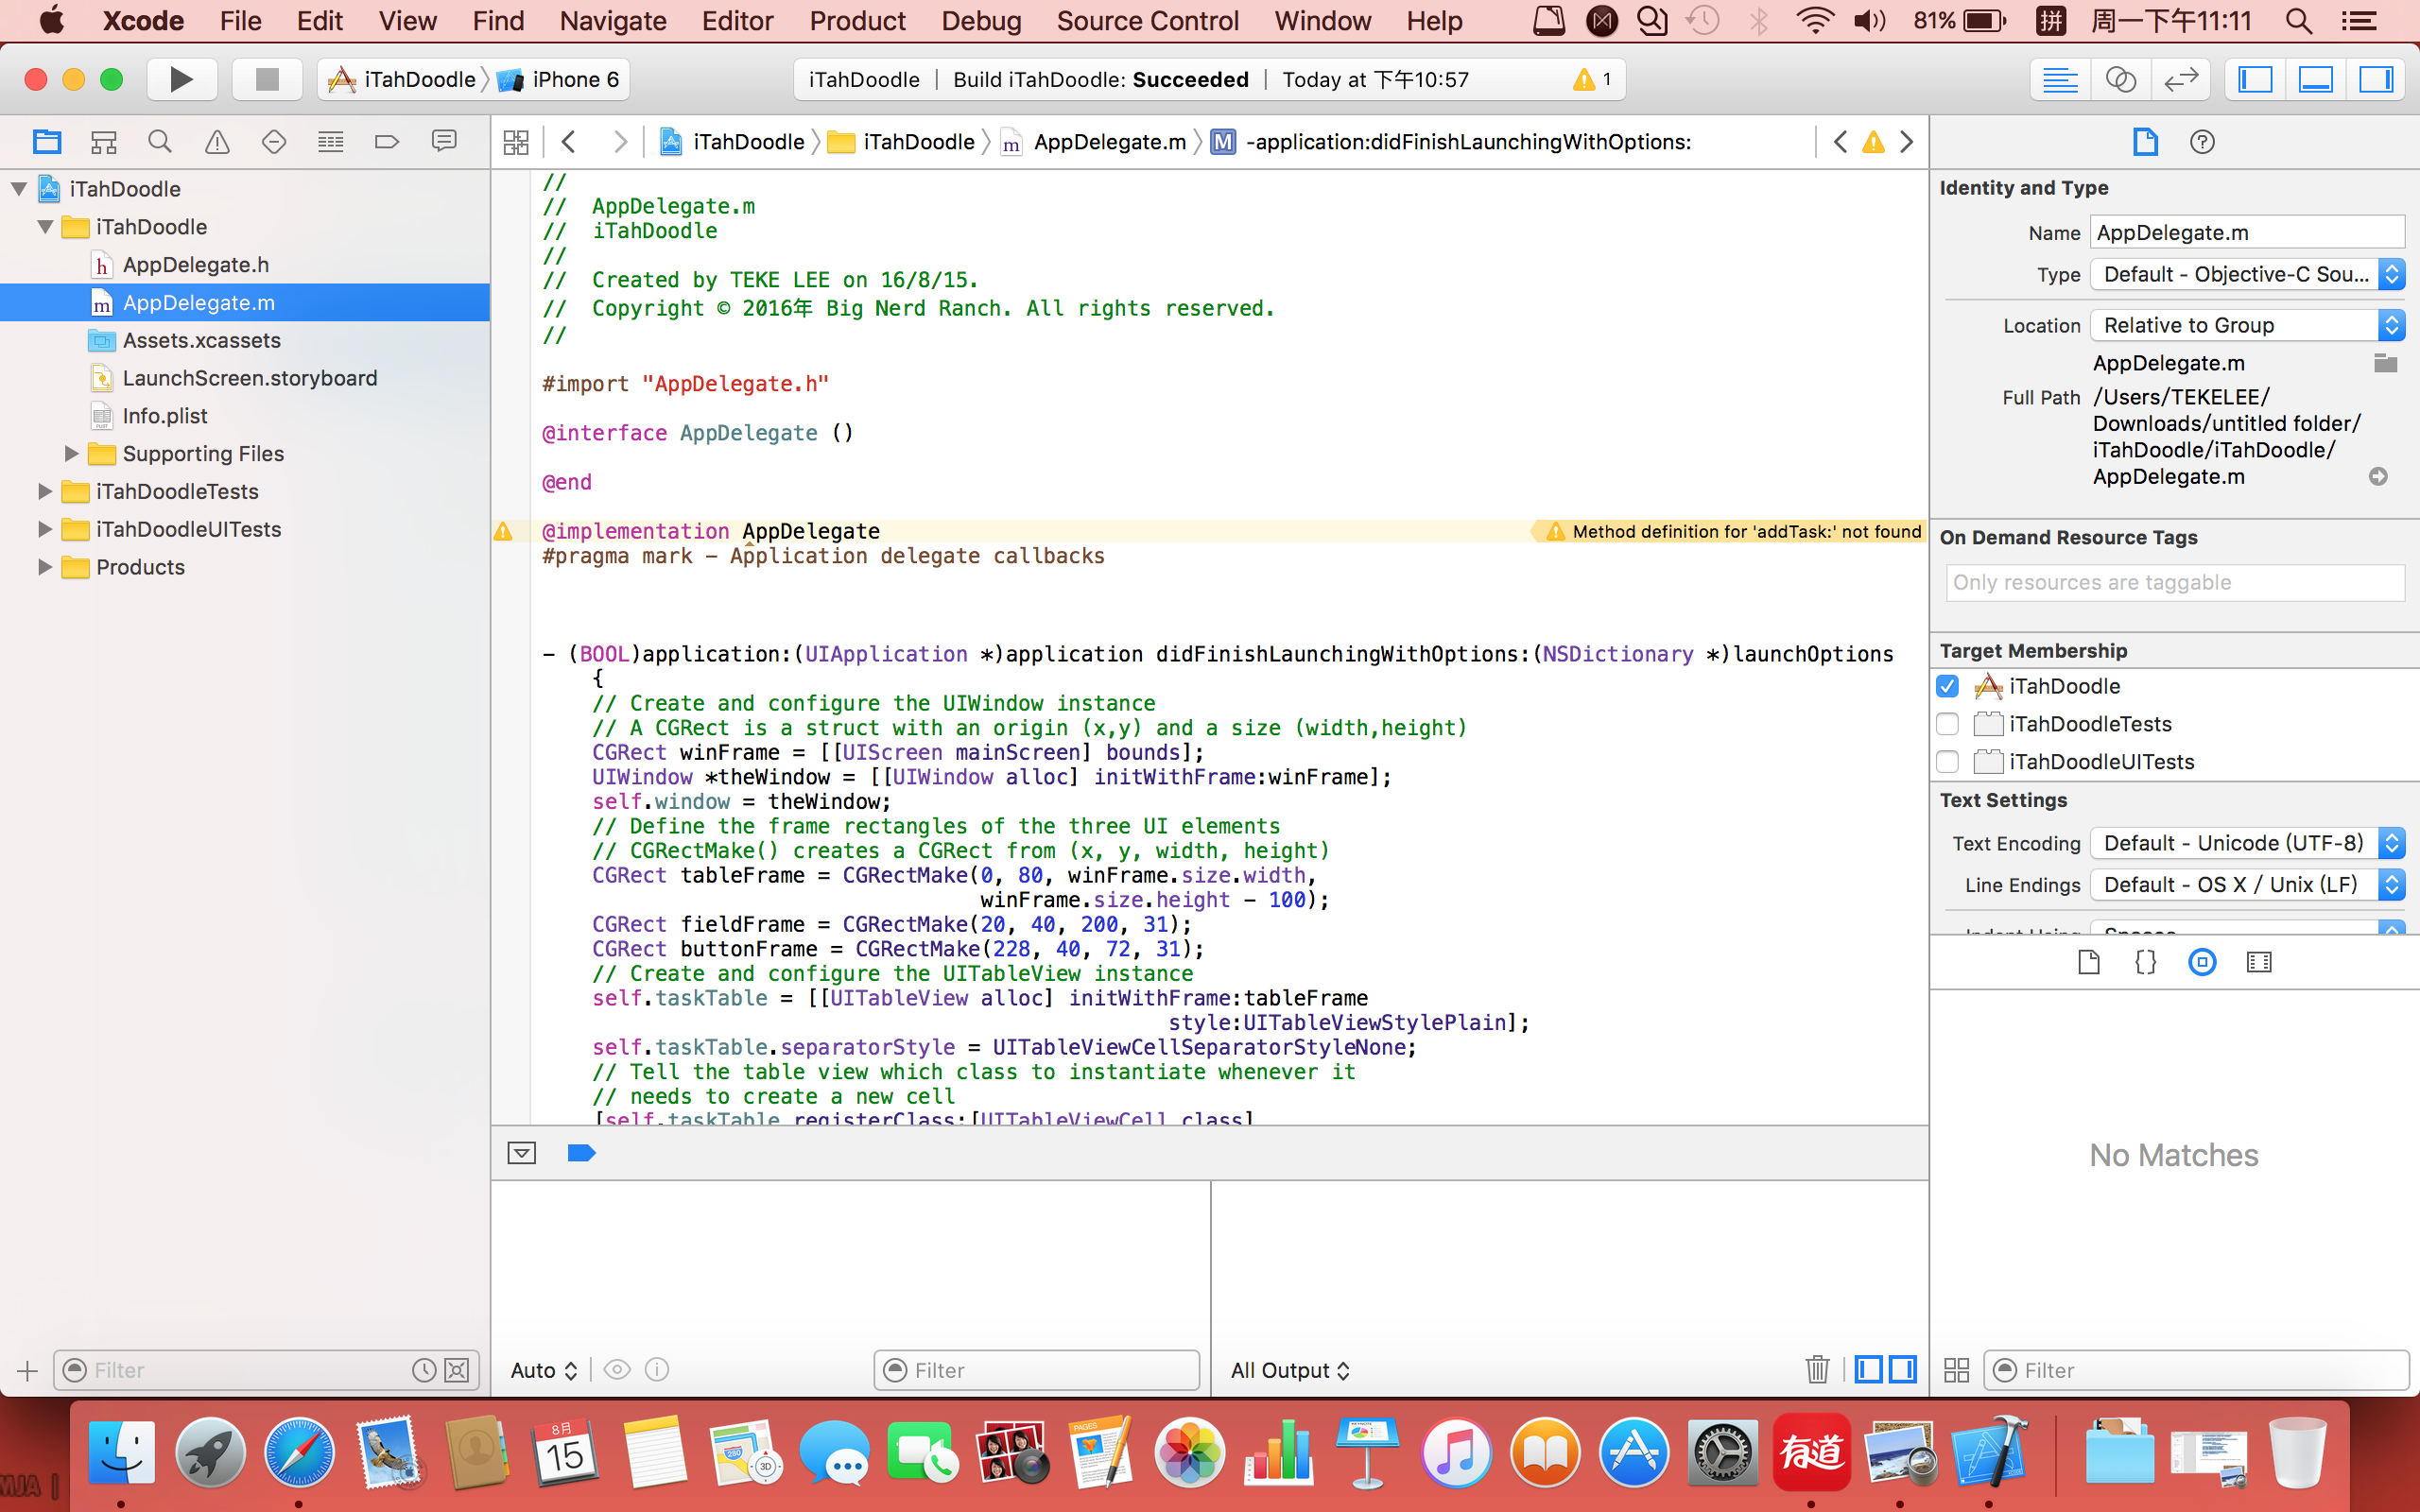Clear the console with the trash icon
Image resolution: width=2420 pixels, height=1512 pixels.
point(1817,1369)
